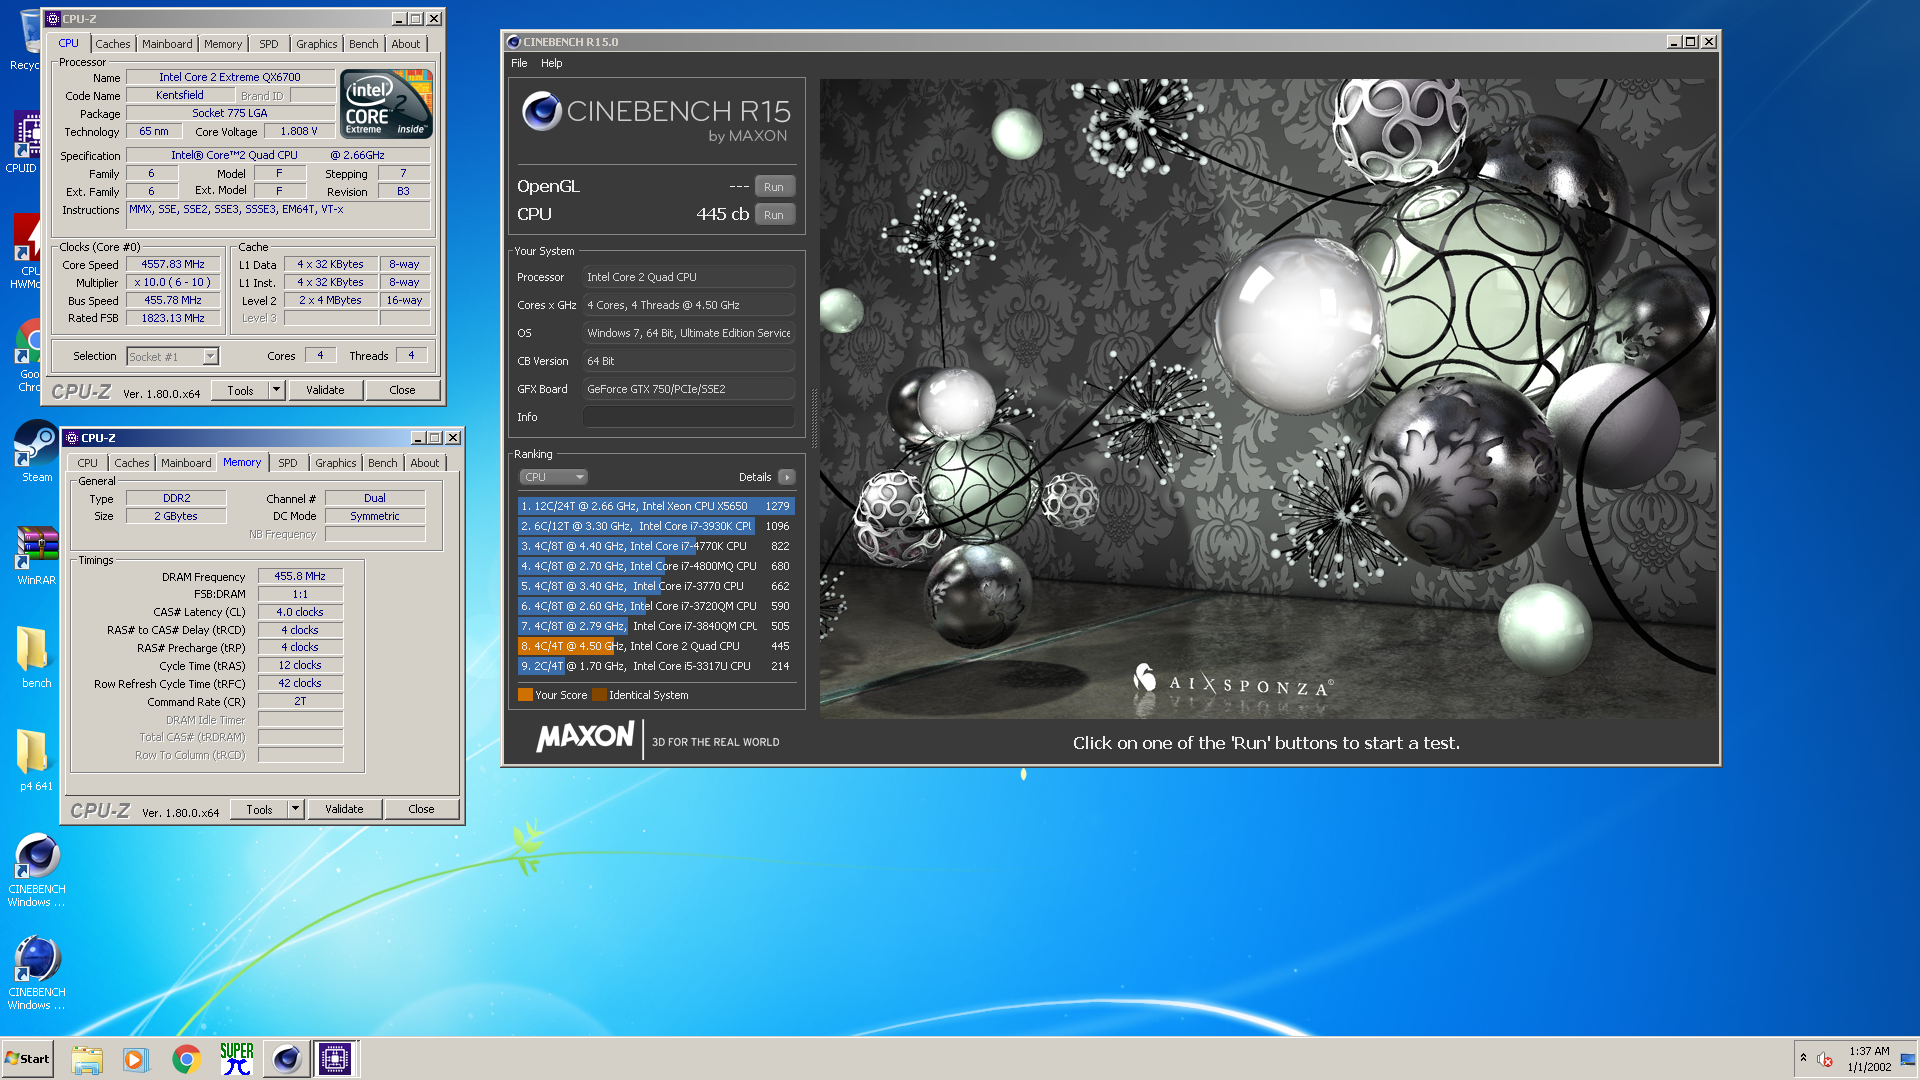Screen dimensions: 1920x1080
Task: Launch the lower CINEBENCH Windows shortcut
Action: tap(37, 973)
